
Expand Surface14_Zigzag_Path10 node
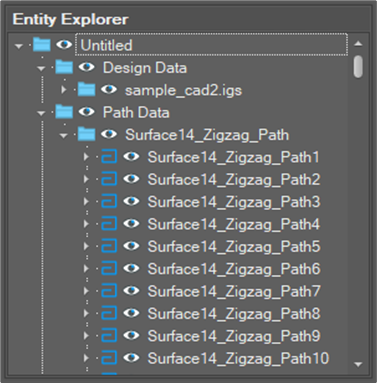pyautogui.click(x=86, y=358)
